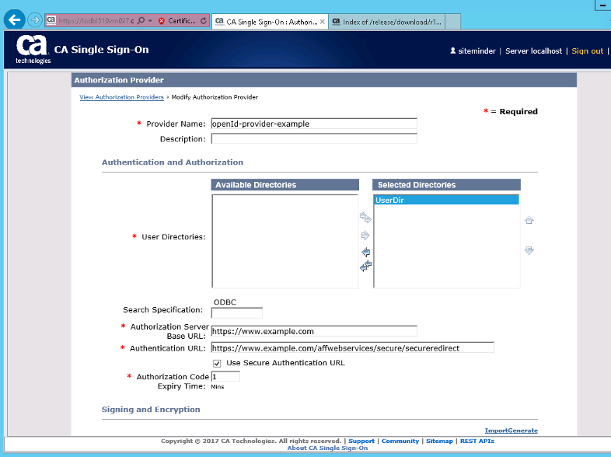This screenshot has height=457, width=611.
Task: Click the siteminder user icon
Action: (453, 51)
